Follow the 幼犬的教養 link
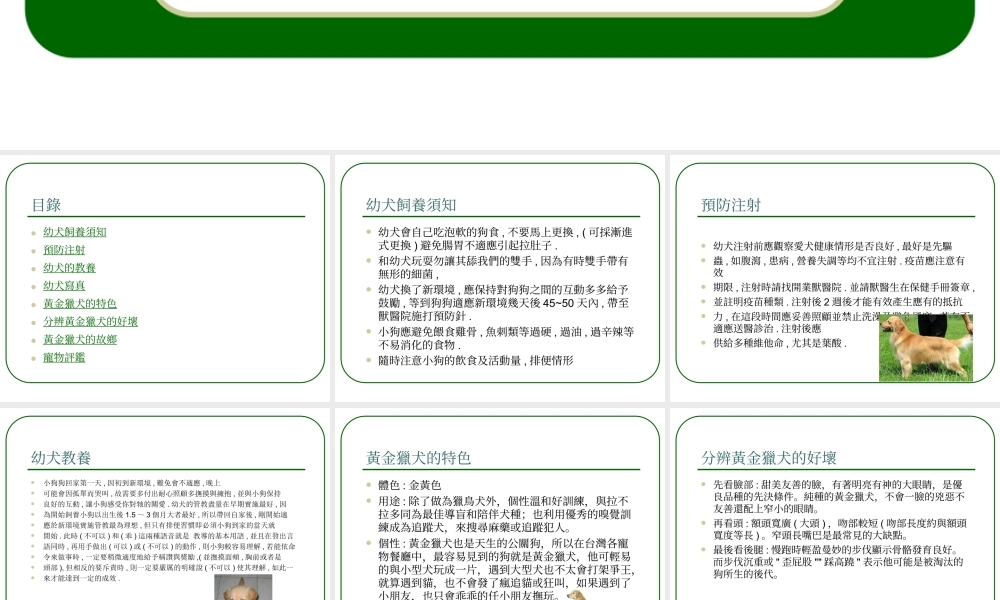Viewport: 1000px width, 600px height. [x=69, y=268]
